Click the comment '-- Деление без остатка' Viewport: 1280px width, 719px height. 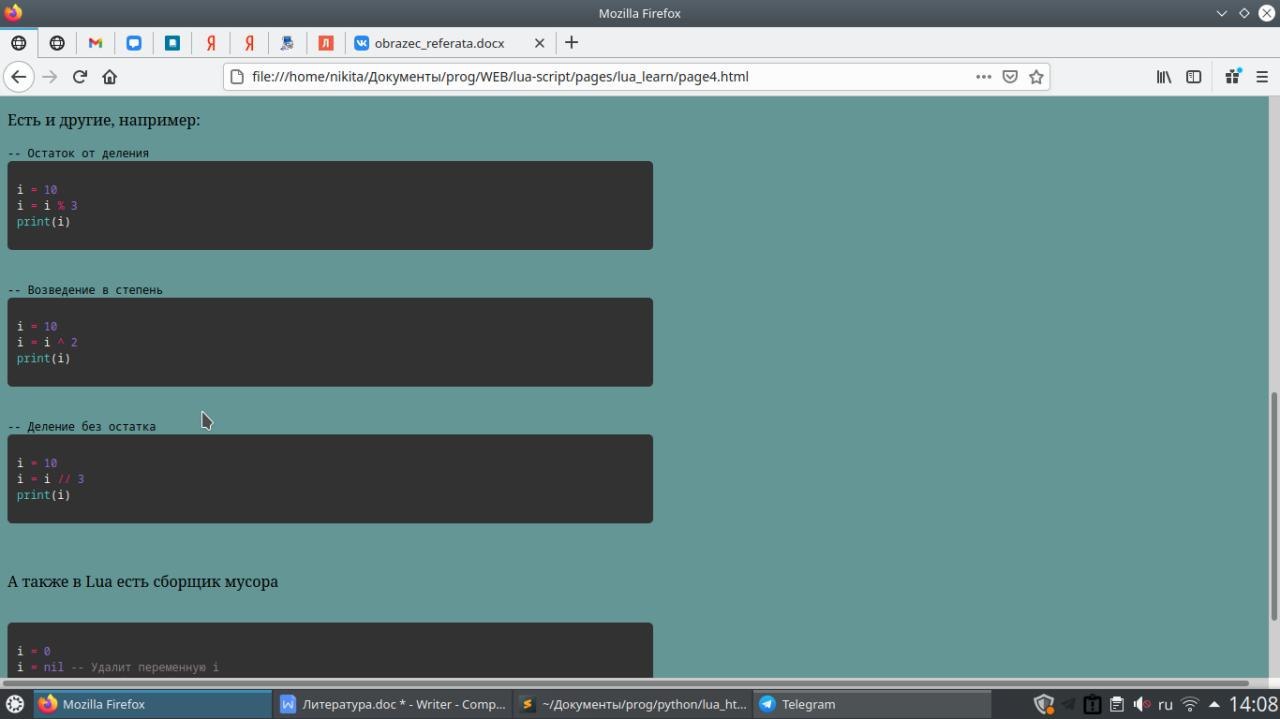[x=82, y=426]
